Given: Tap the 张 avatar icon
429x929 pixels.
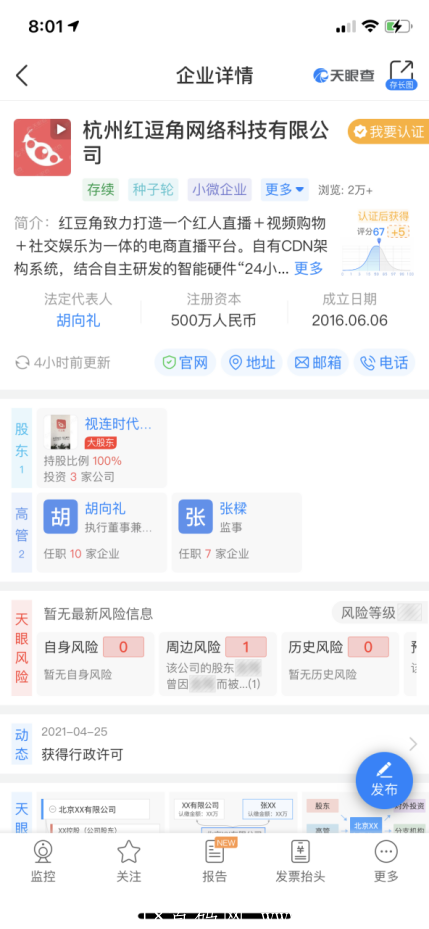Looking at the screenshot, I should [x=196, y=517].
